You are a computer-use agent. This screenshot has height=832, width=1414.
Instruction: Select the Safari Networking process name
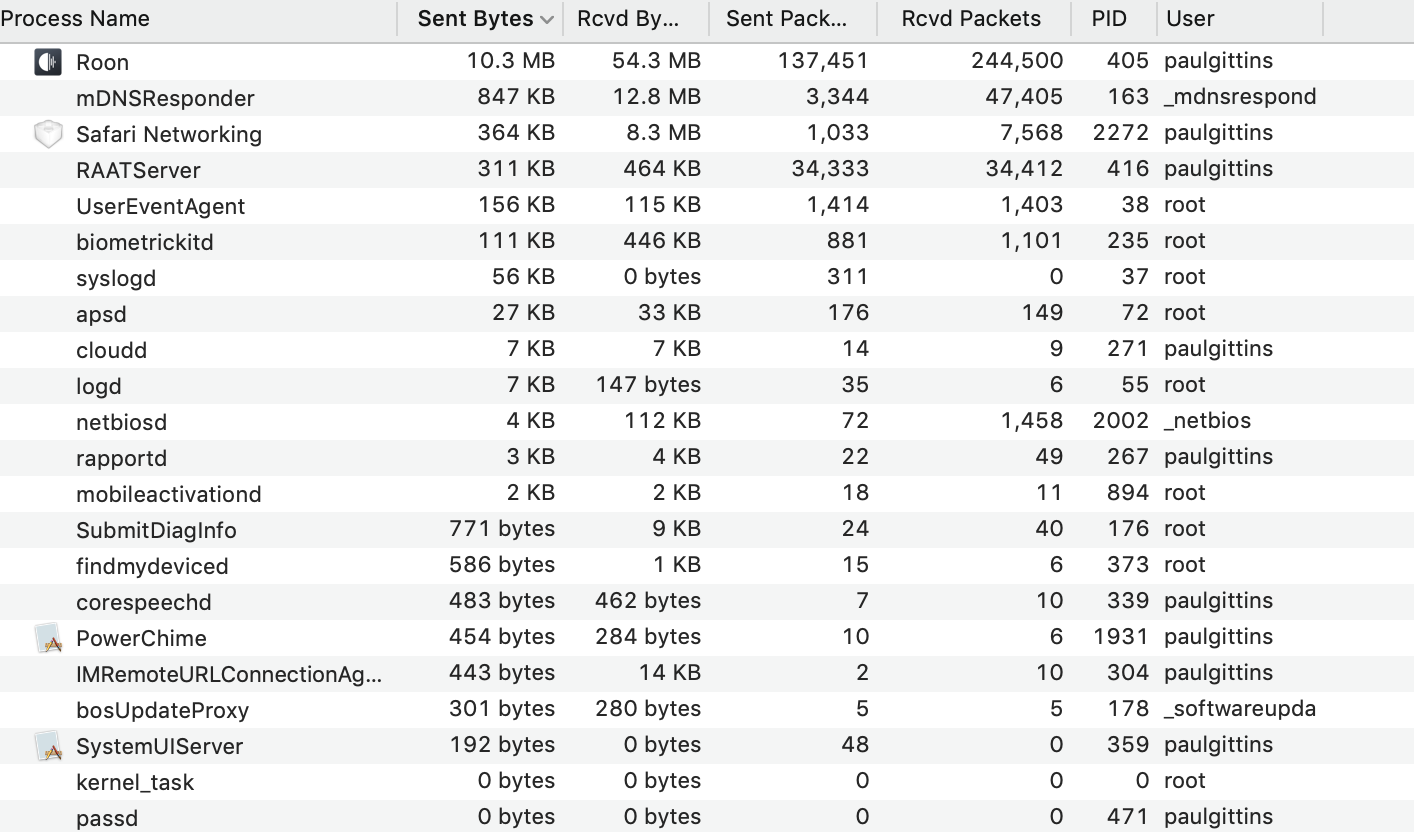click(169, 134)
